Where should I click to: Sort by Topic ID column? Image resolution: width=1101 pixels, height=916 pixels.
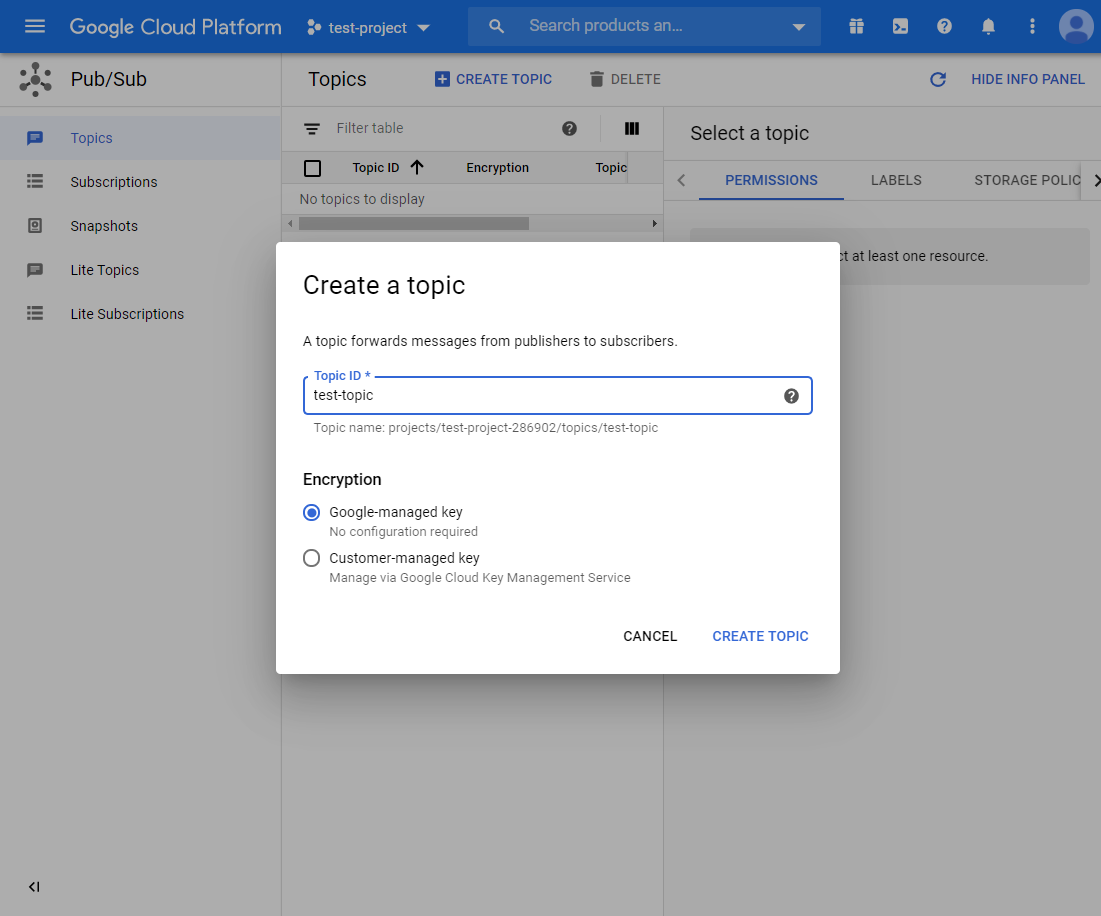click(376, 168)
